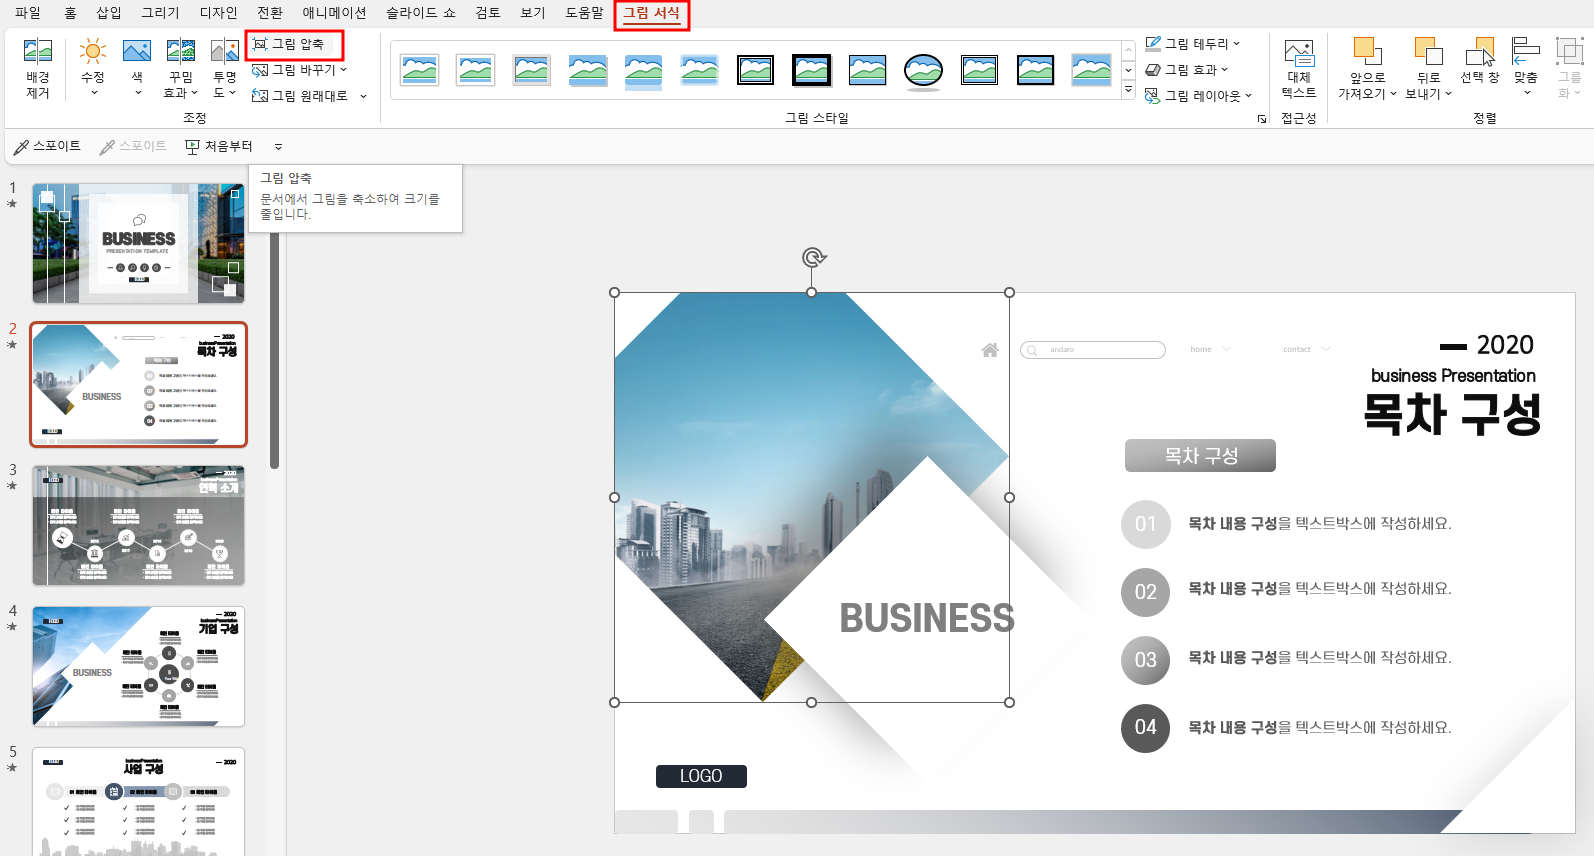Select slide 3 thumbnail
Screen dimensions: 1594x856
138,525
